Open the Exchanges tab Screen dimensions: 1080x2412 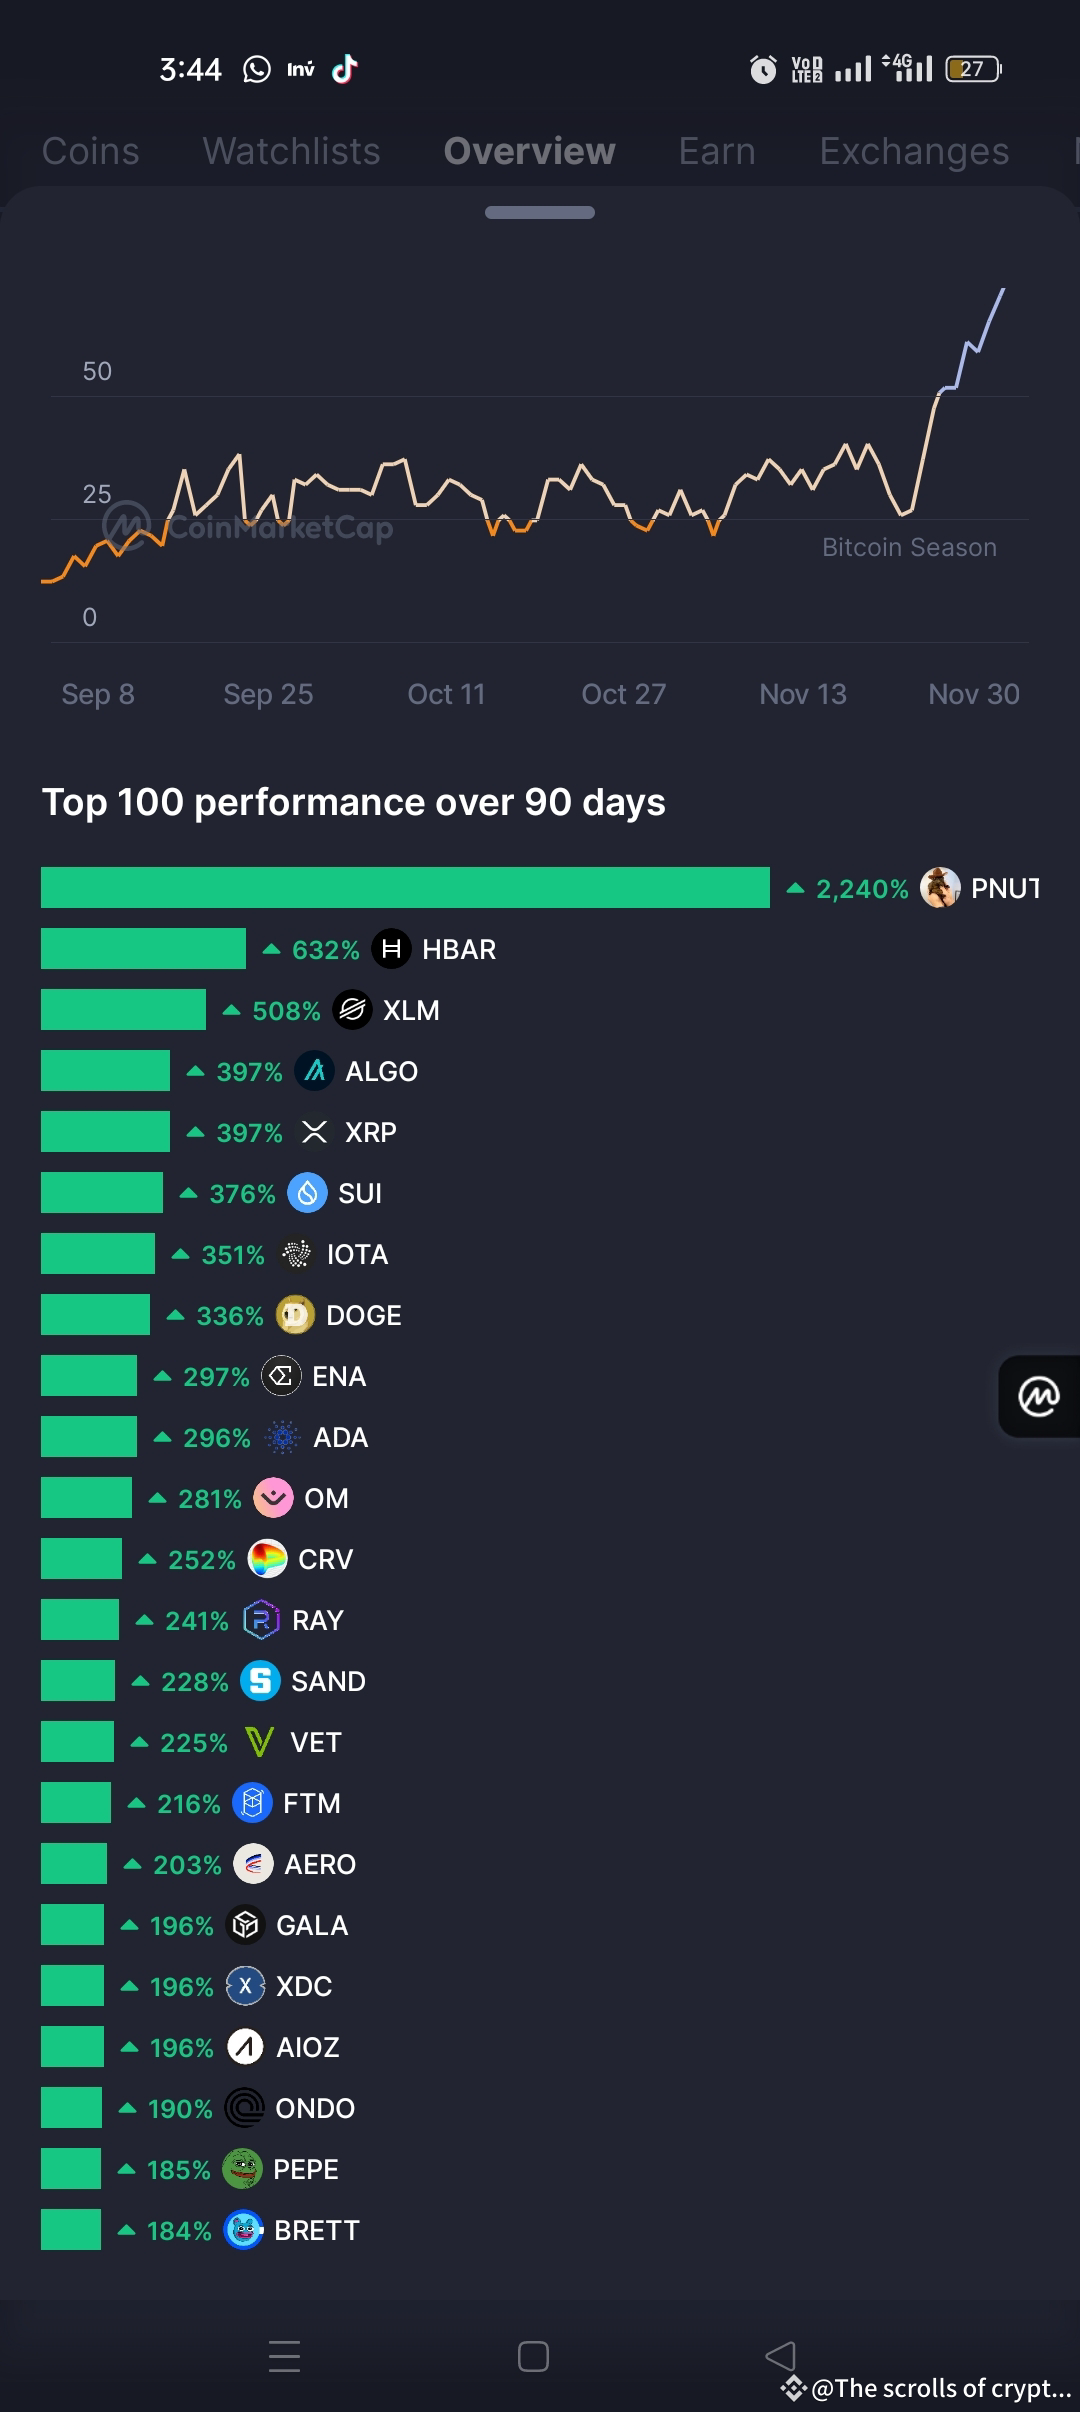tap(912, 151)
